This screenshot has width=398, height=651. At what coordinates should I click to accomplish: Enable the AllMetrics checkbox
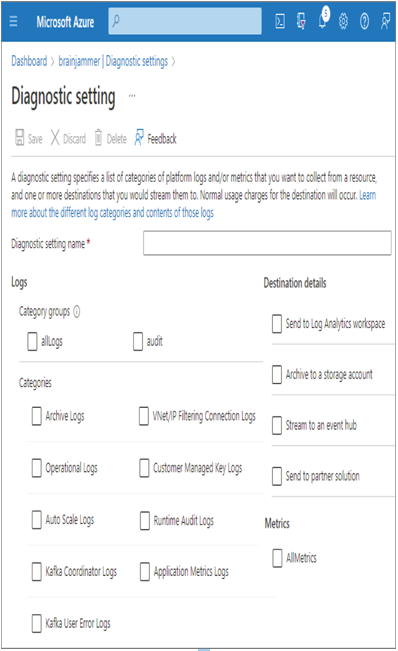[x=277, y=558]
